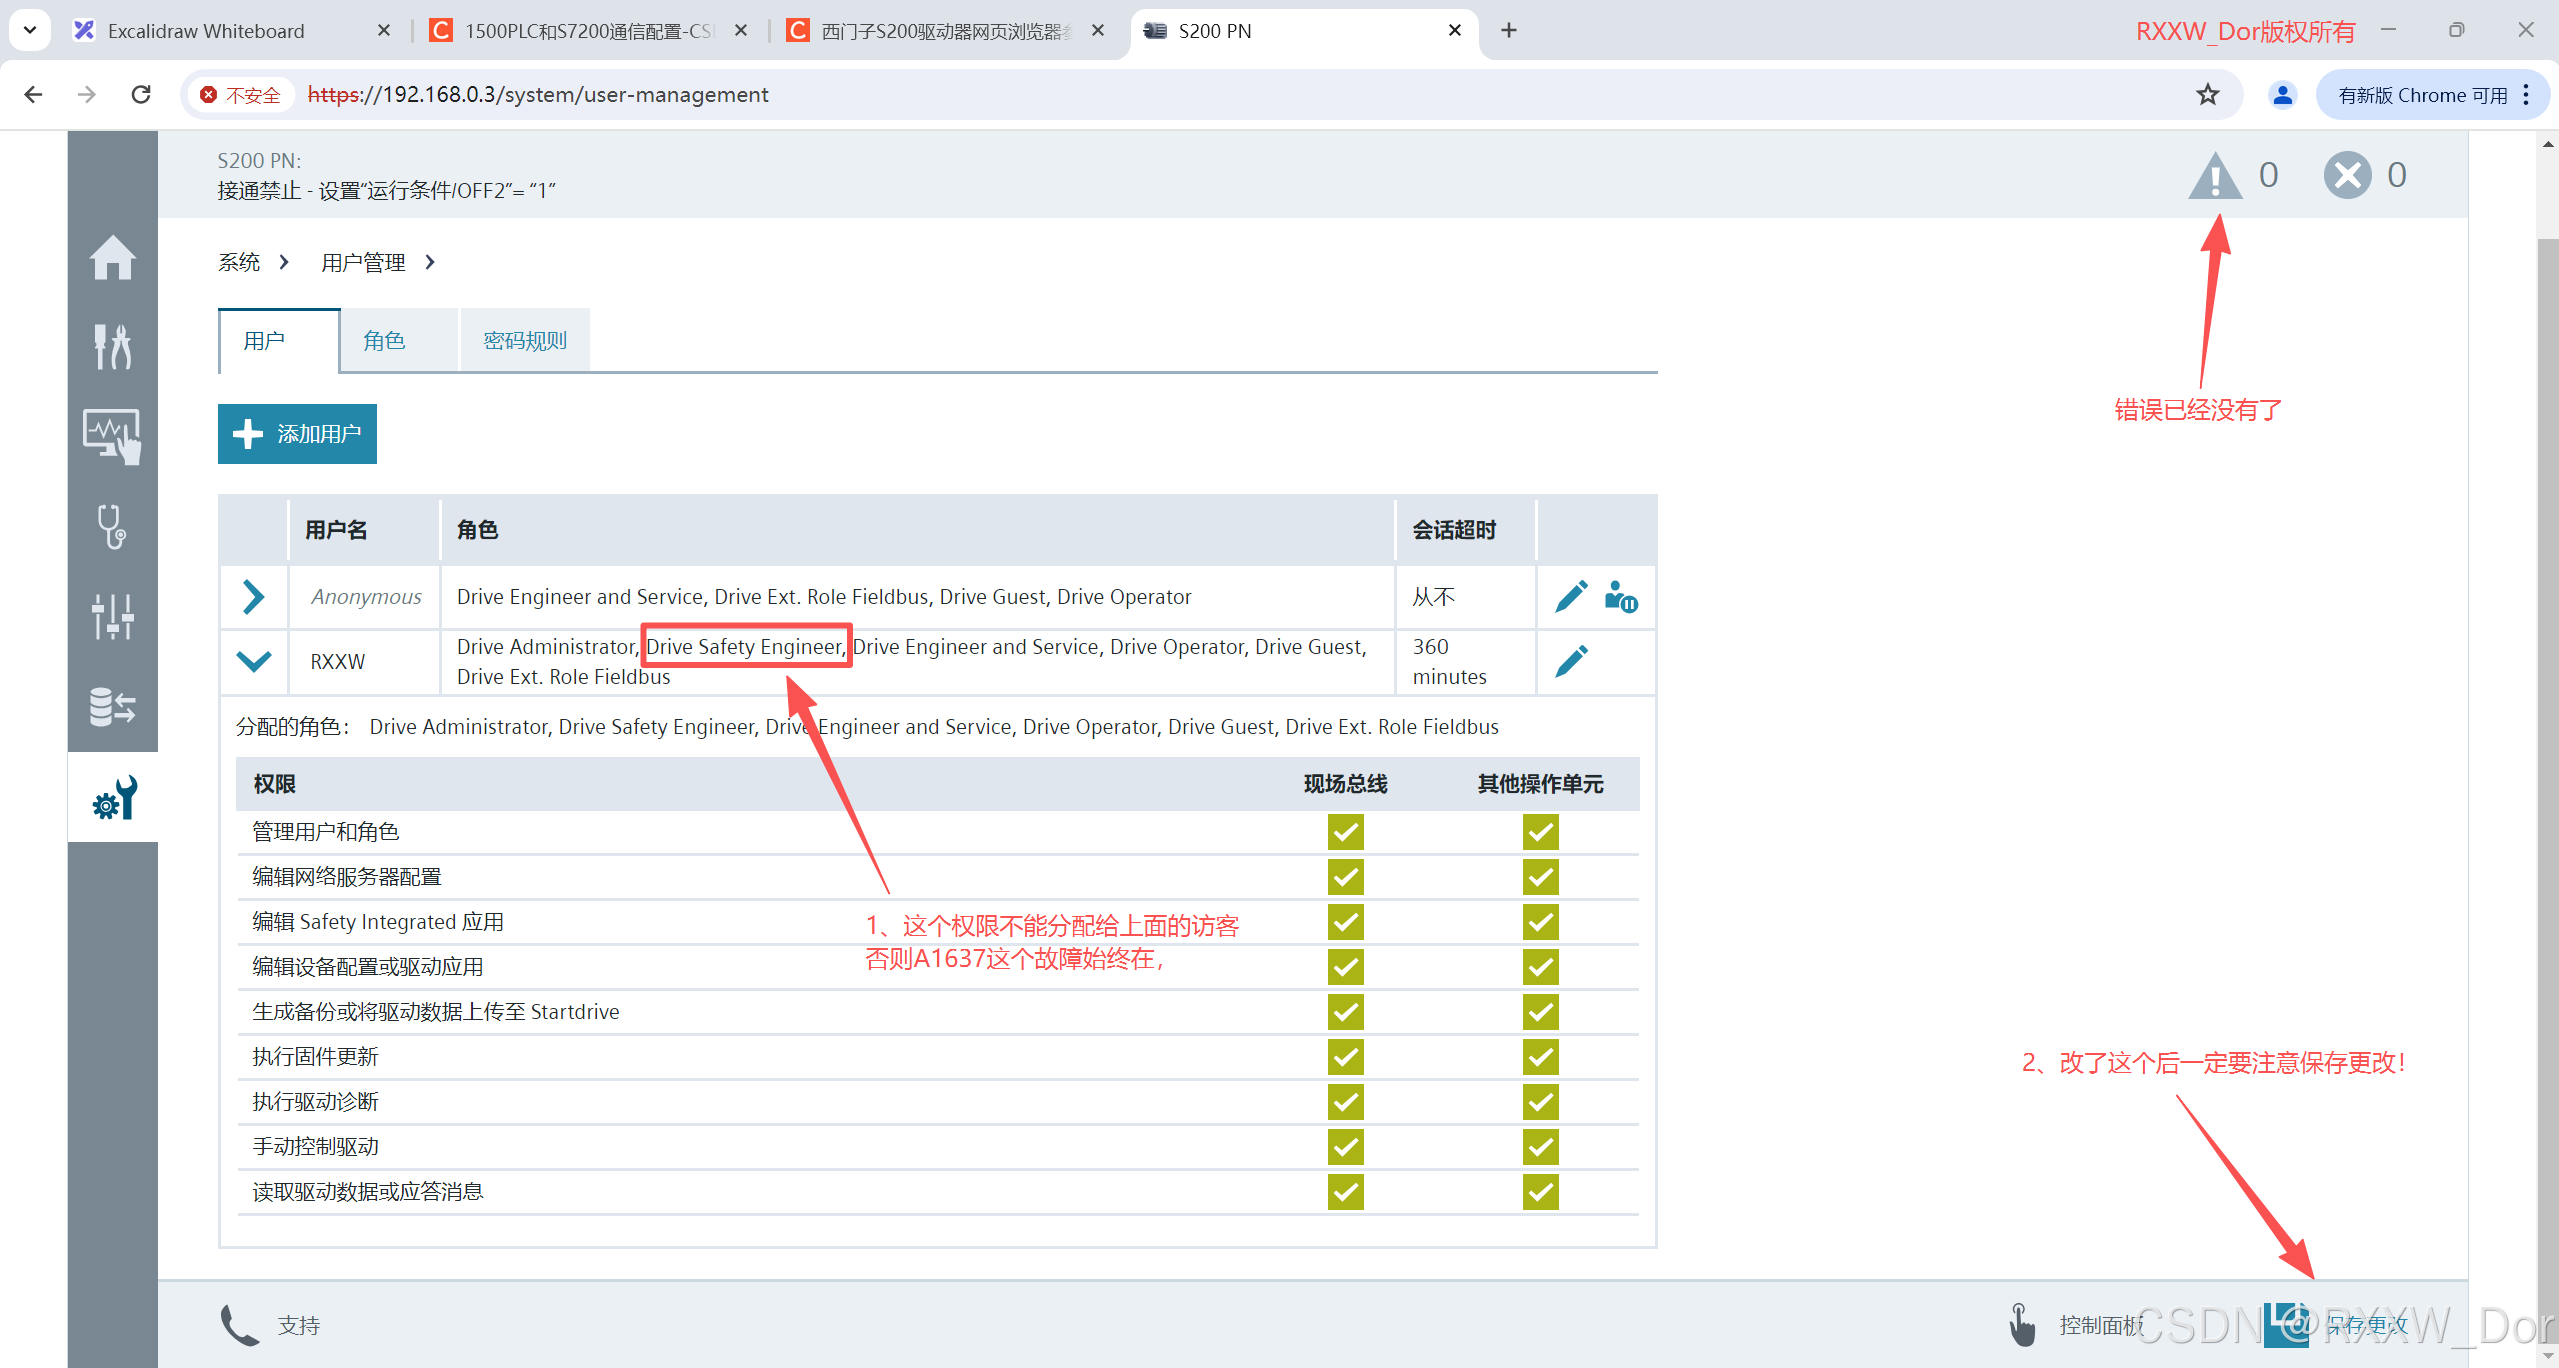The width and height of the screenshot is (2559, 1368).
Task: Toggle other-unit checkbox for 执行固件更新
Action: click(1540, 1057)
